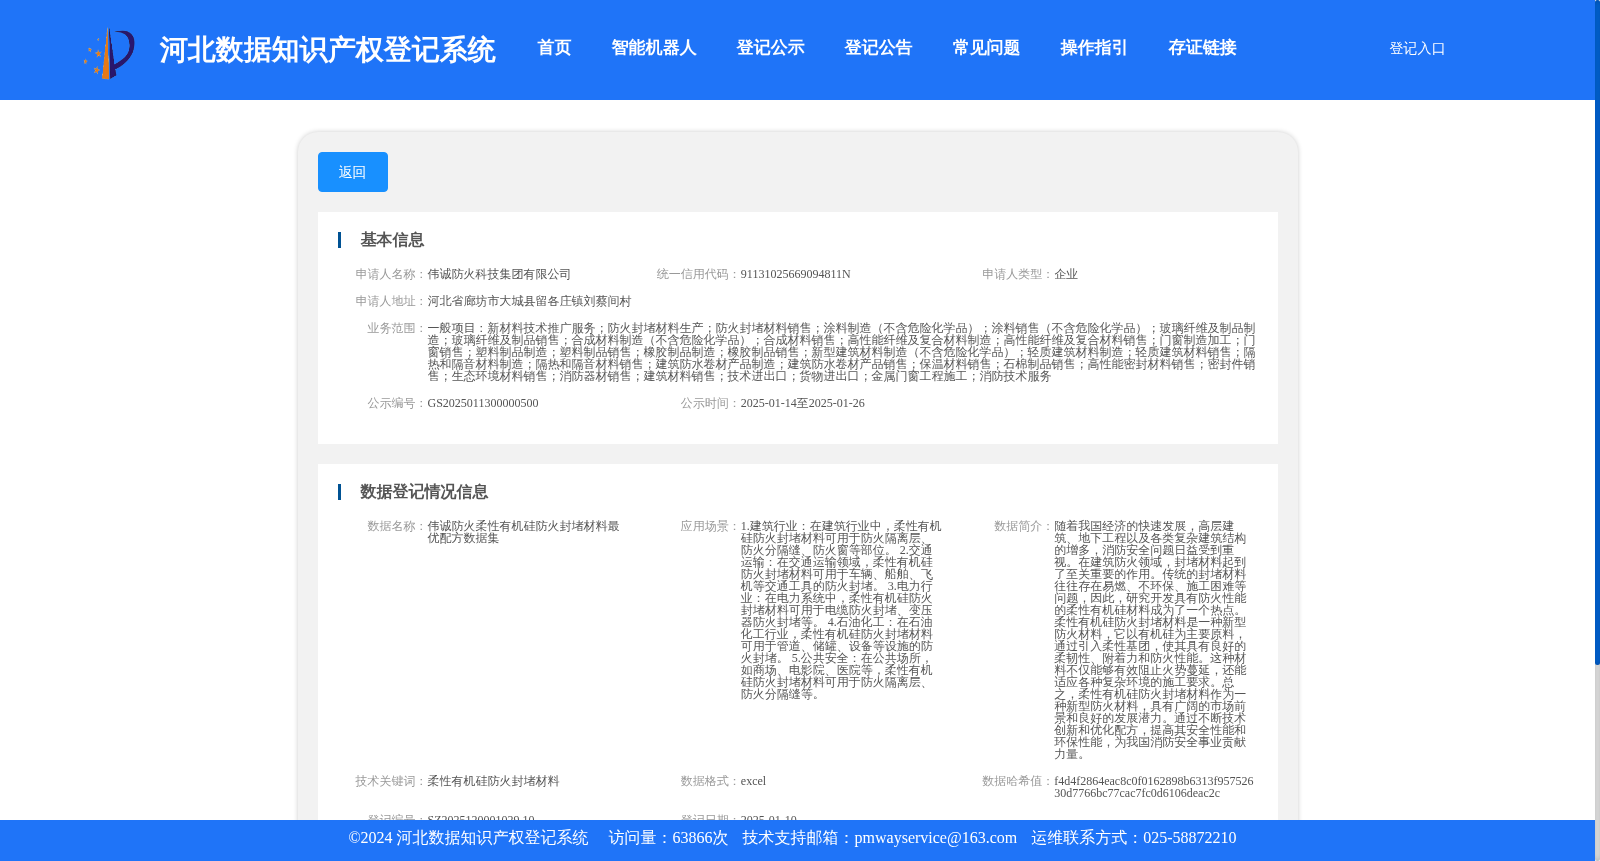The width and height of the screenshot is (1600, 861).
Task: Select the data hash value text
Action: 1153,787
